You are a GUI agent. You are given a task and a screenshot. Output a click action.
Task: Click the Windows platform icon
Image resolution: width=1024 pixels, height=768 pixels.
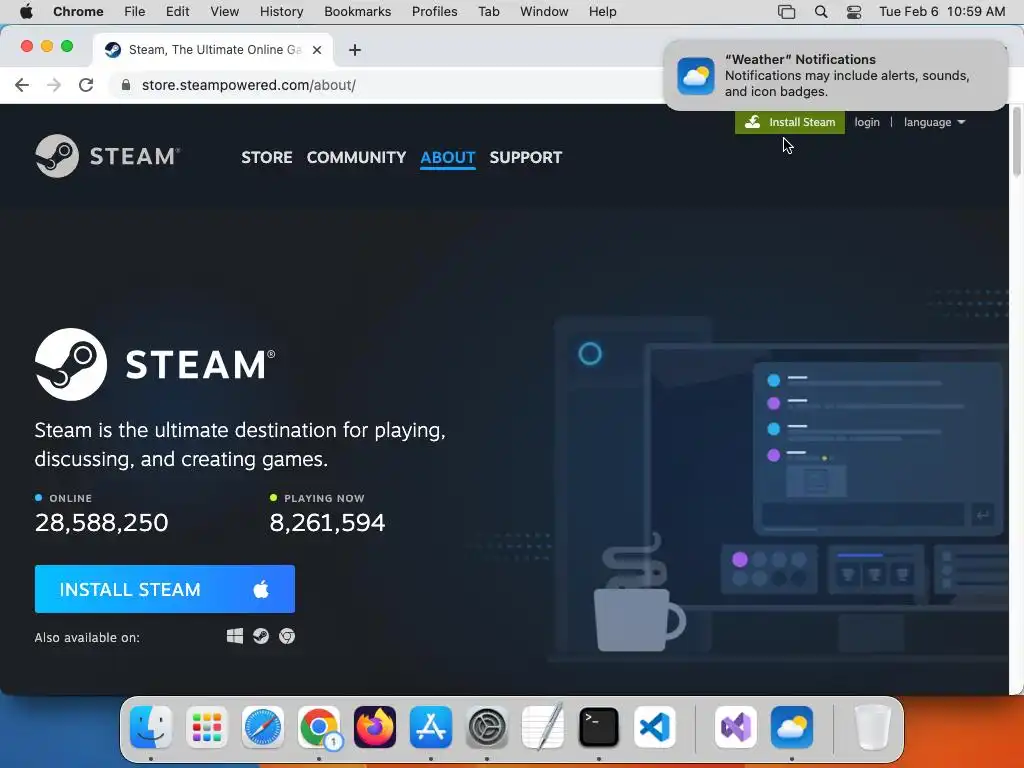235,636
